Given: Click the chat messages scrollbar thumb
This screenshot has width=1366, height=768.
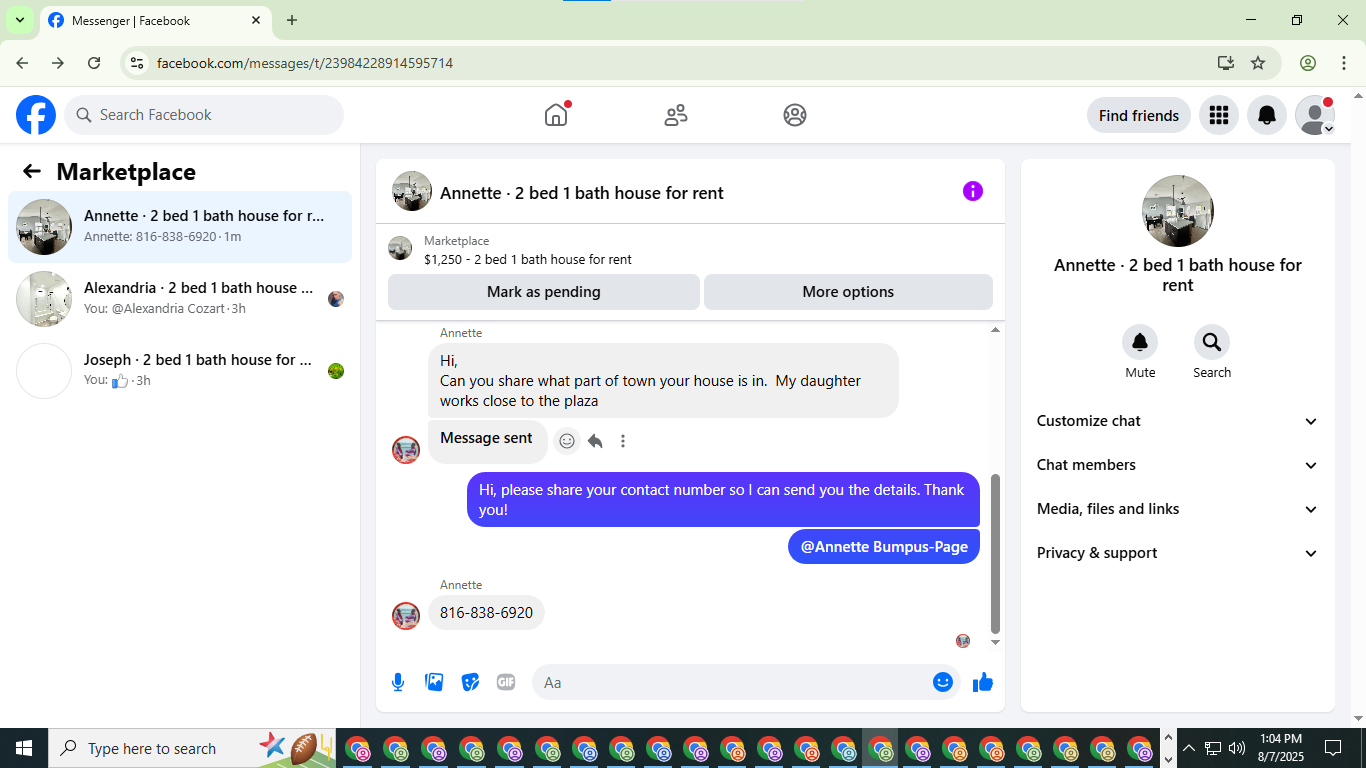Looking at the screenshot, I should 995,554.
